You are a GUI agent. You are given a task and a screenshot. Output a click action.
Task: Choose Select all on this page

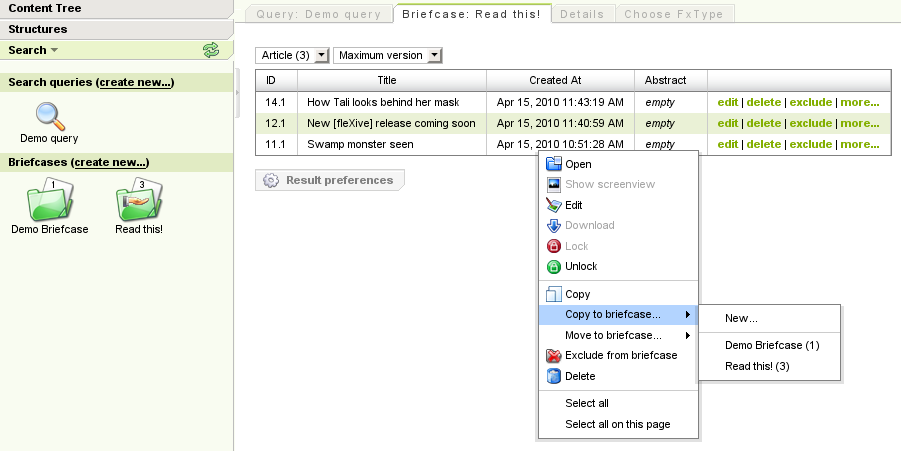618,425
